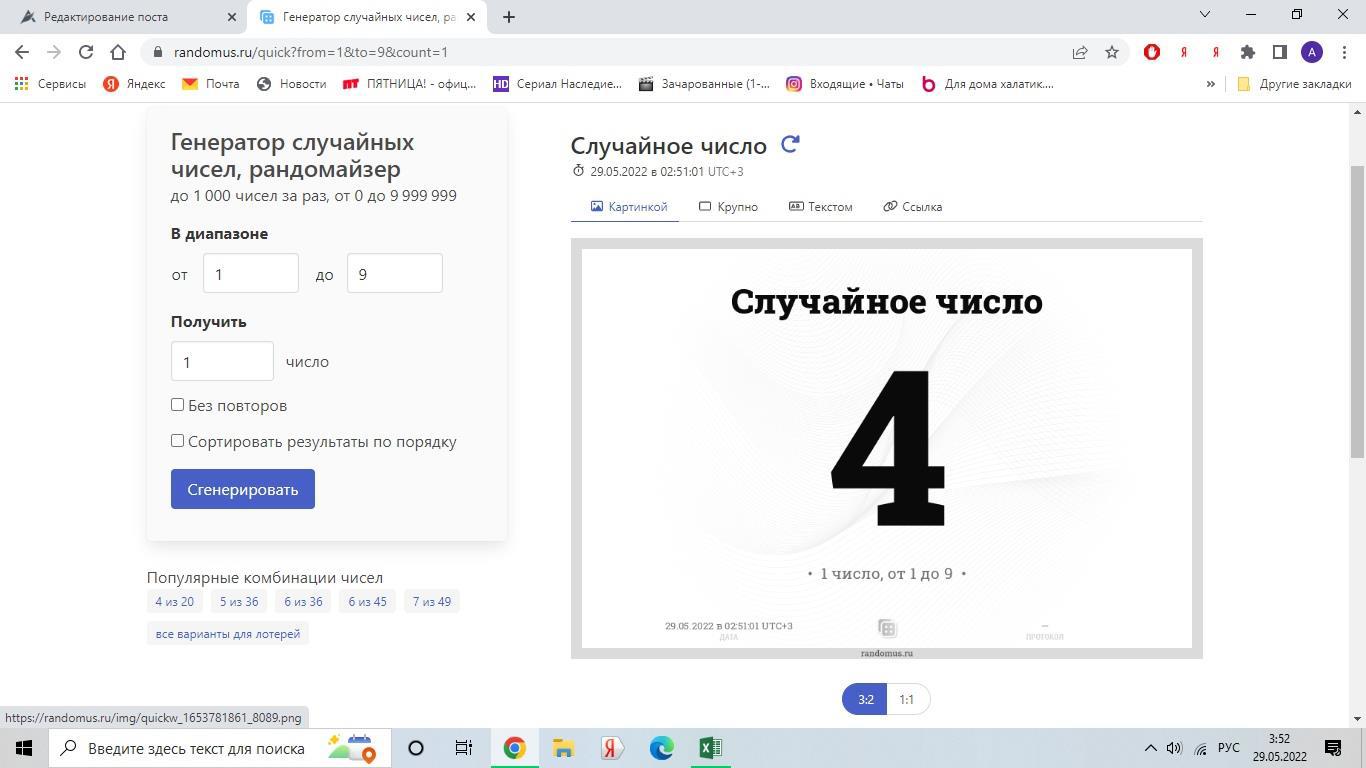Open the Яндекс bookmark
This screenshot has height=768, width=1366.
click(x=134, y=84)
